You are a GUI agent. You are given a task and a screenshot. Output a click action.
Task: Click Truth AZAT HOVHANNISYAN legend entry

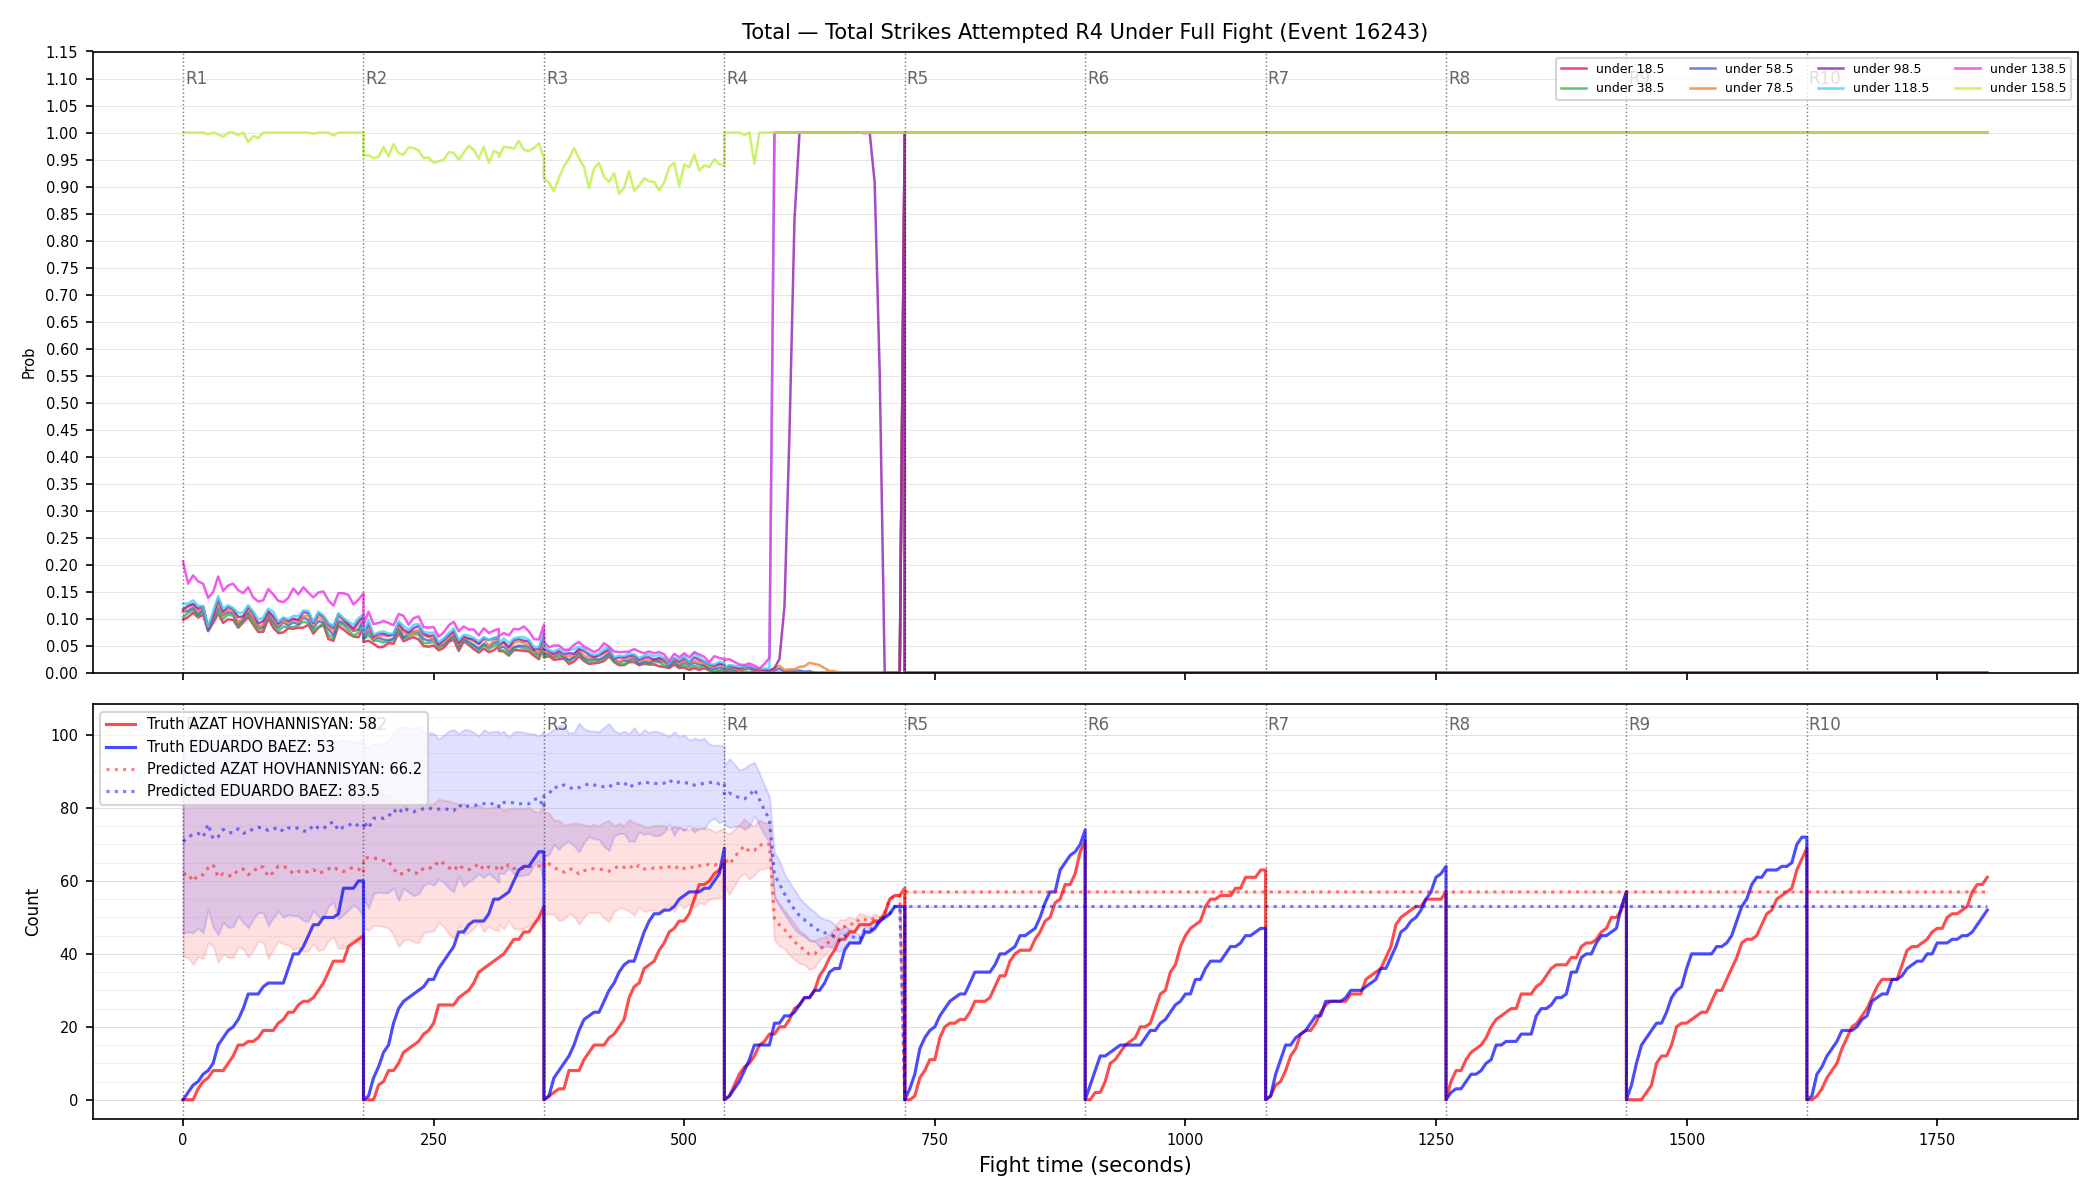coord(241,724)
